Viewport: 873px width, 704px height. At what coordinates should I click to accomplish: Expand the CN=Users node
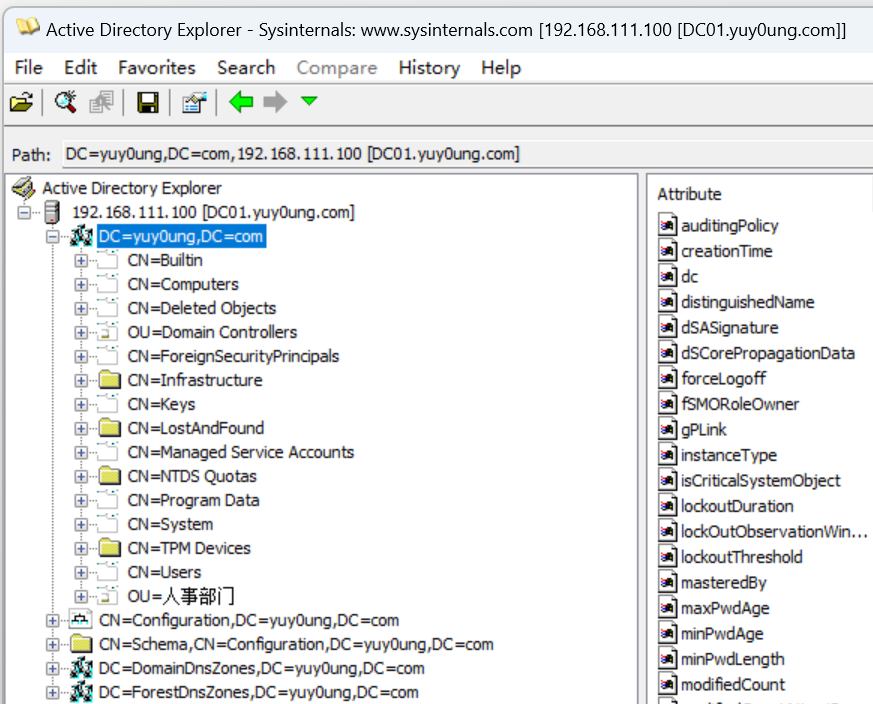tap(81, 572)
